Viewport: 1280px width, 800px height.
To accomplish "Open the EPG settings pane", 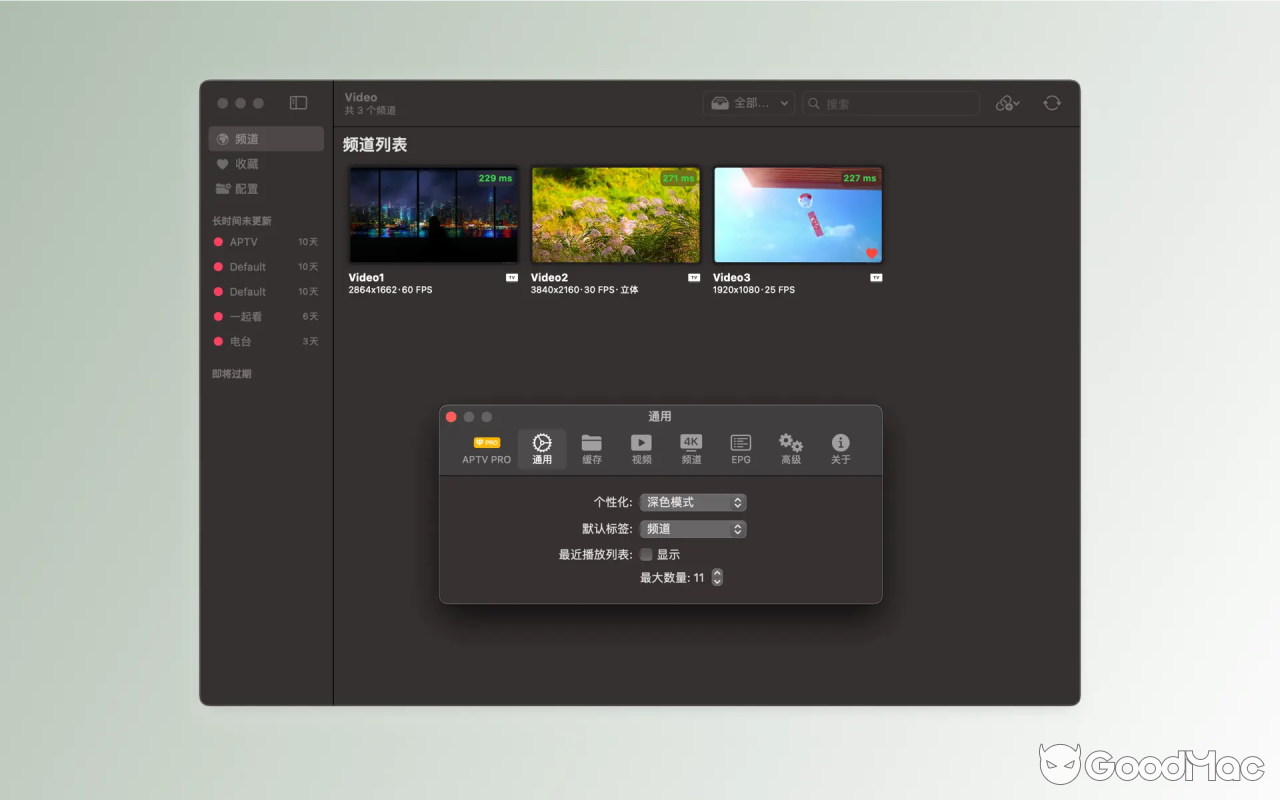I will pyautogui.click(x=740, y=448).
